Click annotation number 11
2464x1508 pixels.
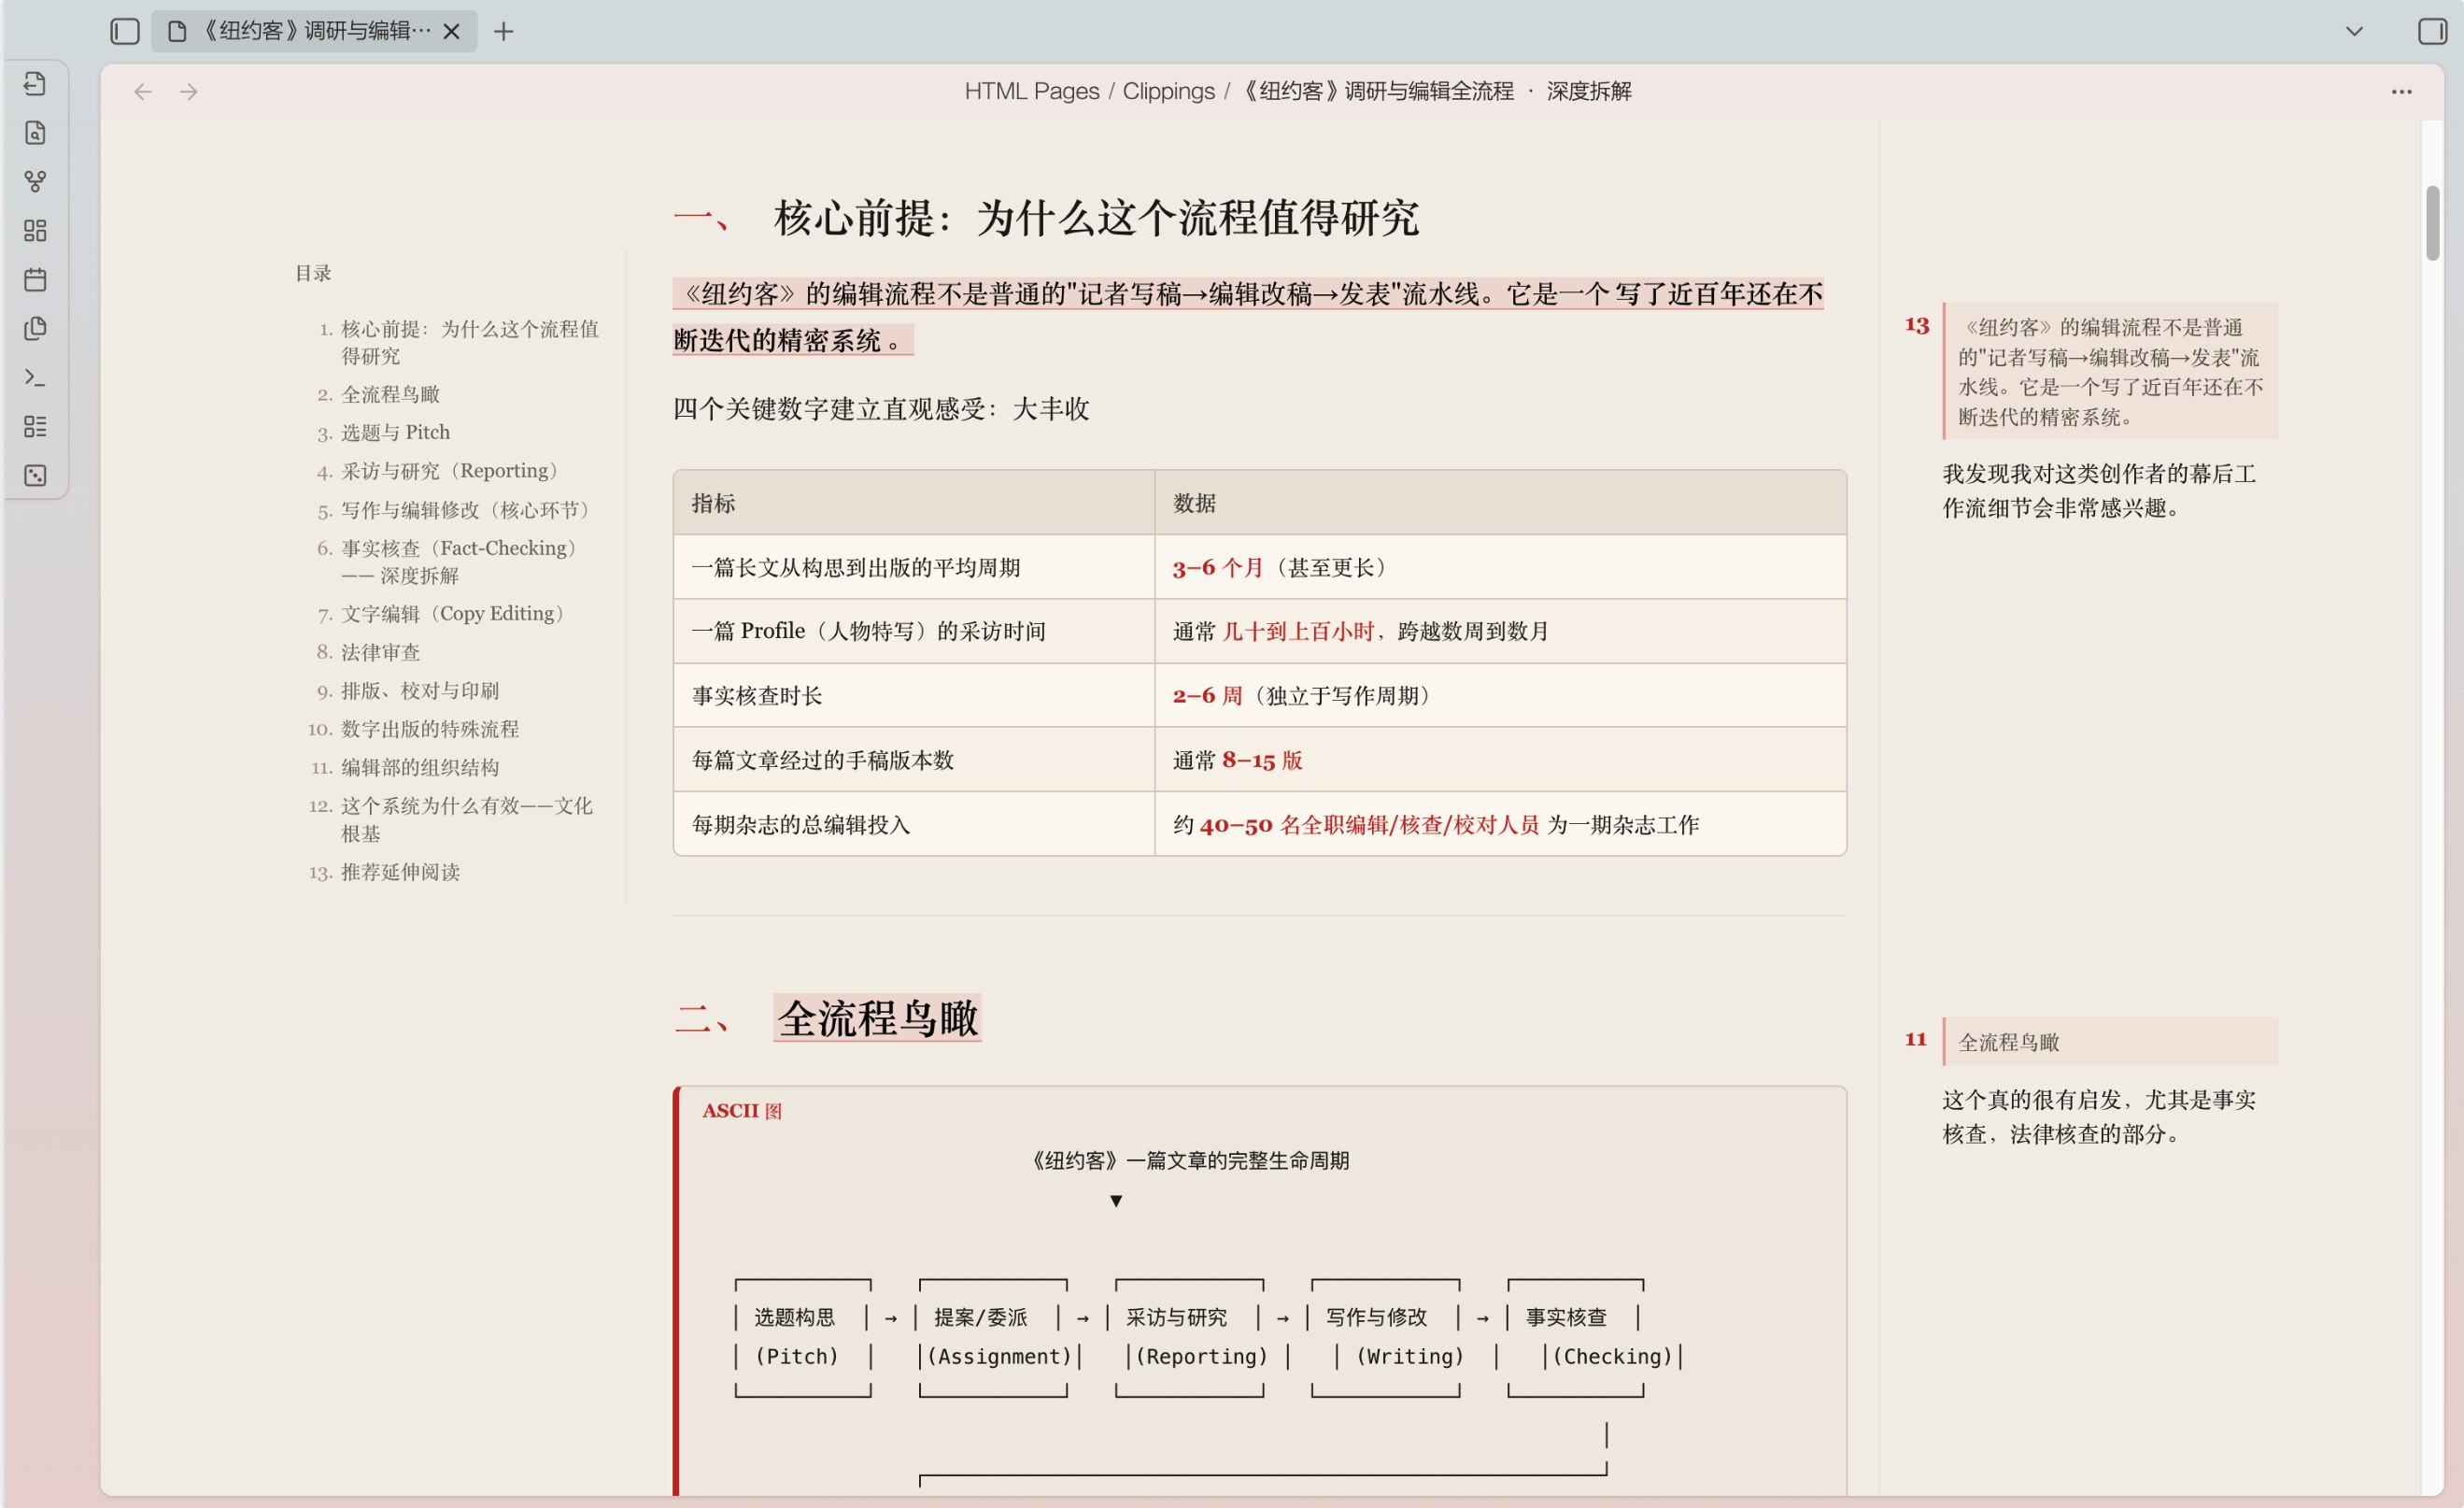tap(1916, 1039)
